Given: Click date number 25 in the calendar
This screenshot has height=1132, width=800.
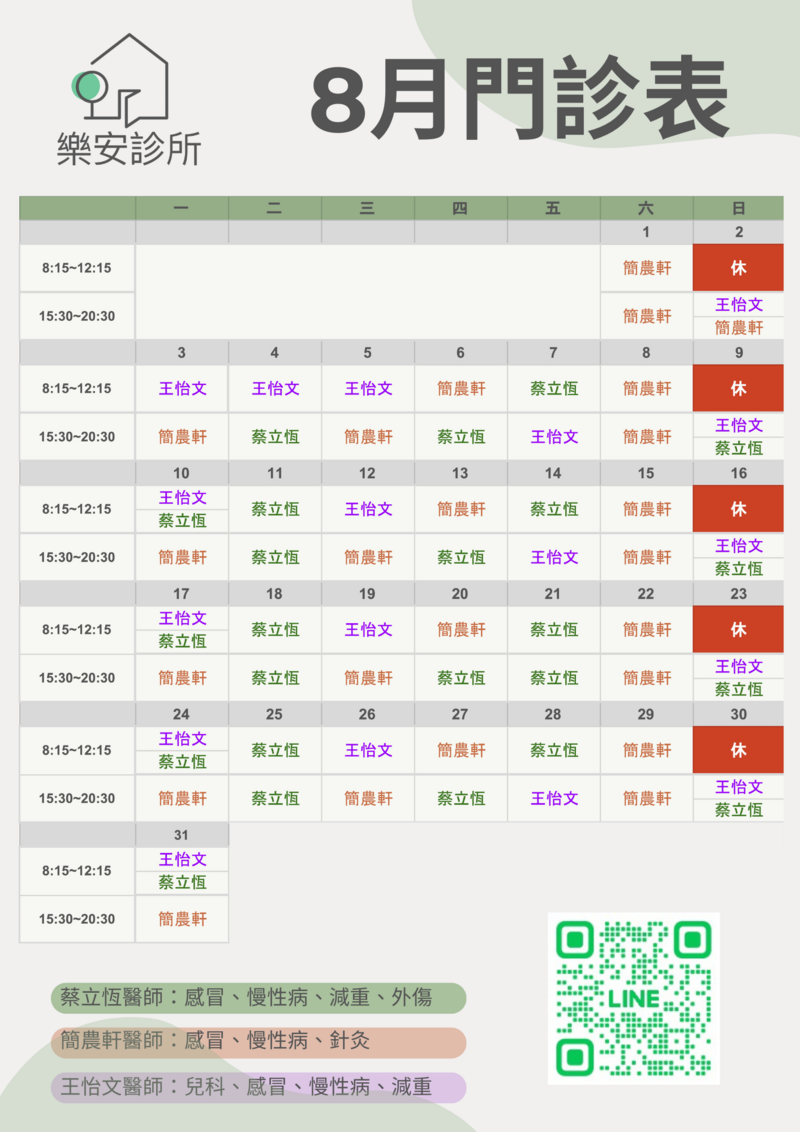Looking at the screenshot, I should pyautogui.click(x=274, y=714).
